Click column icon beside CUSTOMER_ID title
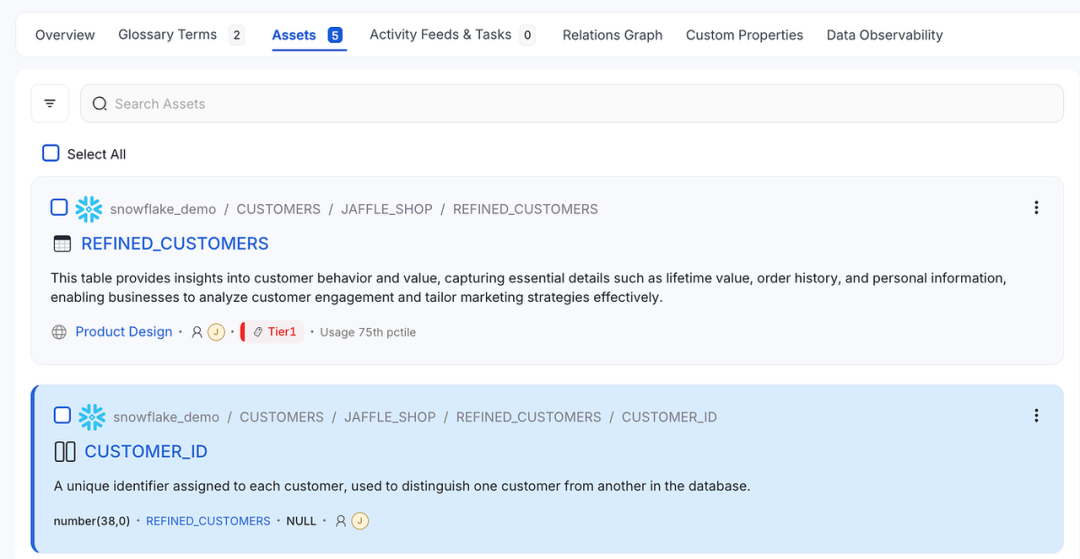The width and height of the screenshot is (1080, 559). [65, 452]
